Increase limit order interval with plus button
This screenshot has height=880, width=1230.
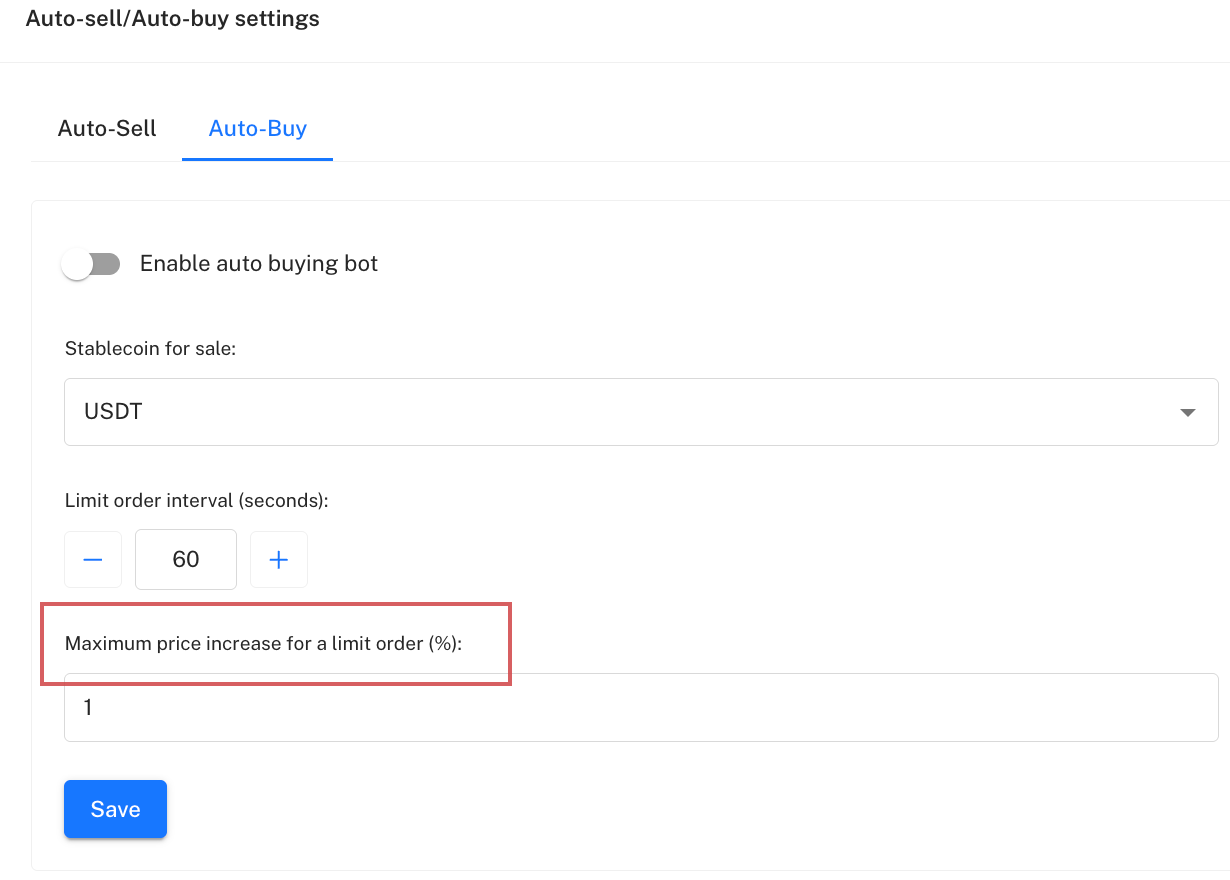point(279,560)
